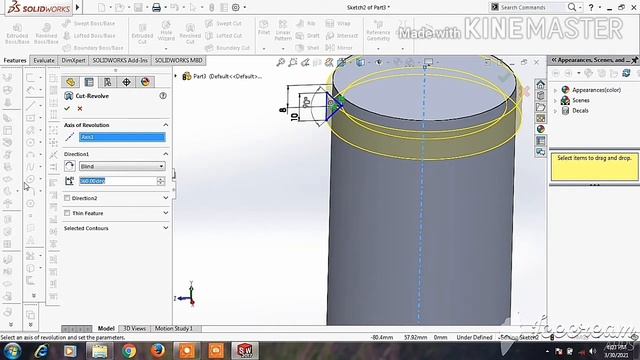The height and width of the screenshot is (360, 640).
Task: Open SOLIDWORKS Resources home icon in task pane
Action: coord(540,84)
